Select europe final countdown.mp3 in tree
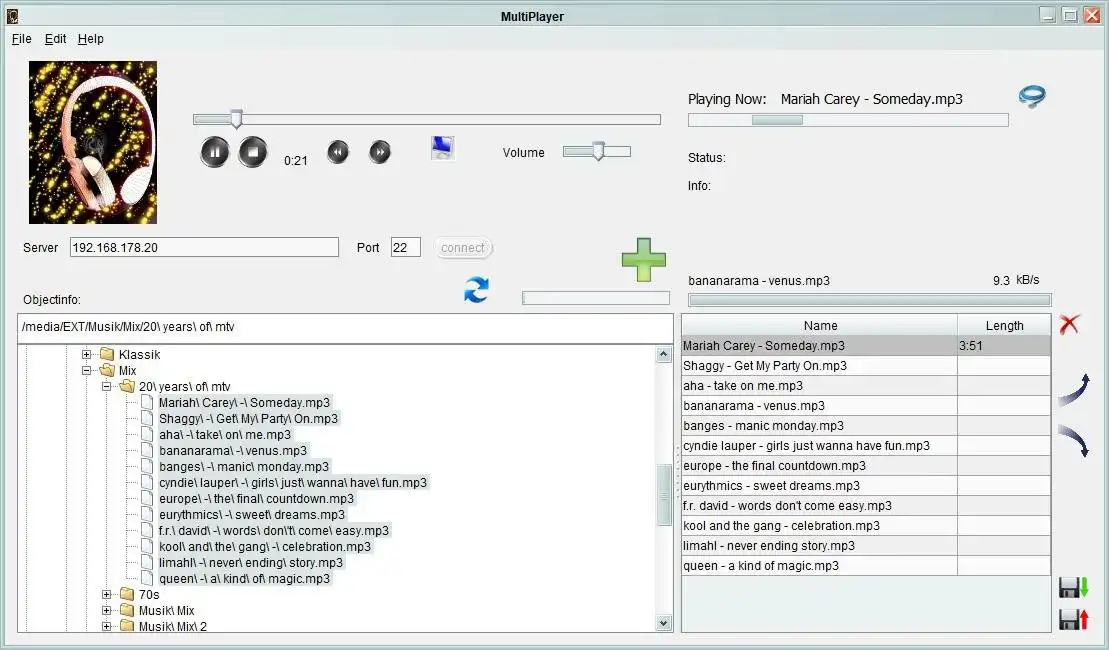The image size is (1109, 650). click(x=256, y=499)
